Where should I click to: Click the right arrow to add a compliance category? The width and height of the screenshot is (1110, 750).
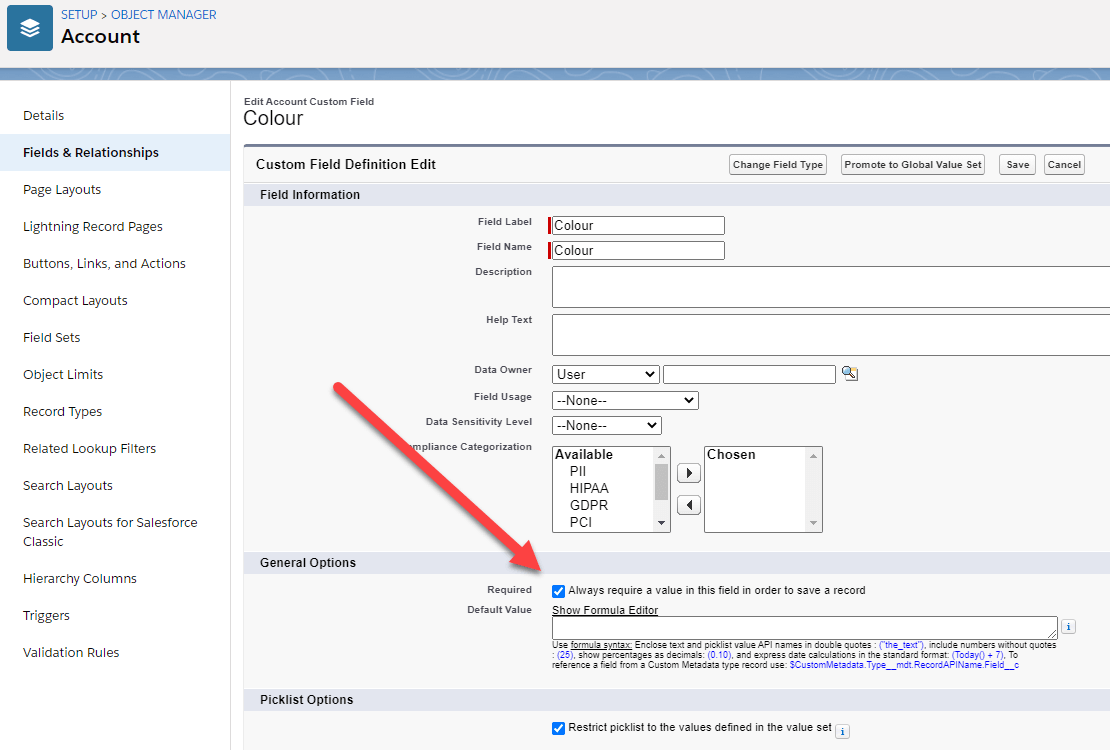point(688,473)
